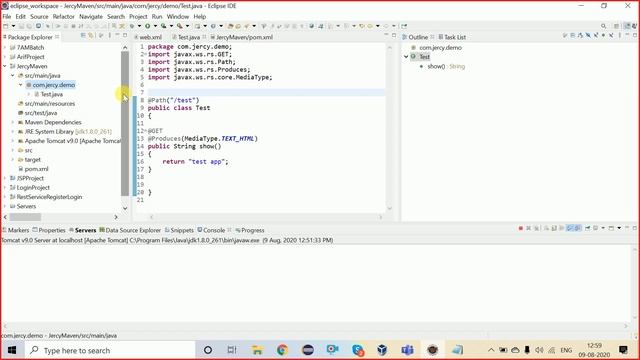Maximize the Package Explorer view
This screenshot has width=640, height=360.
coord(125,36)
